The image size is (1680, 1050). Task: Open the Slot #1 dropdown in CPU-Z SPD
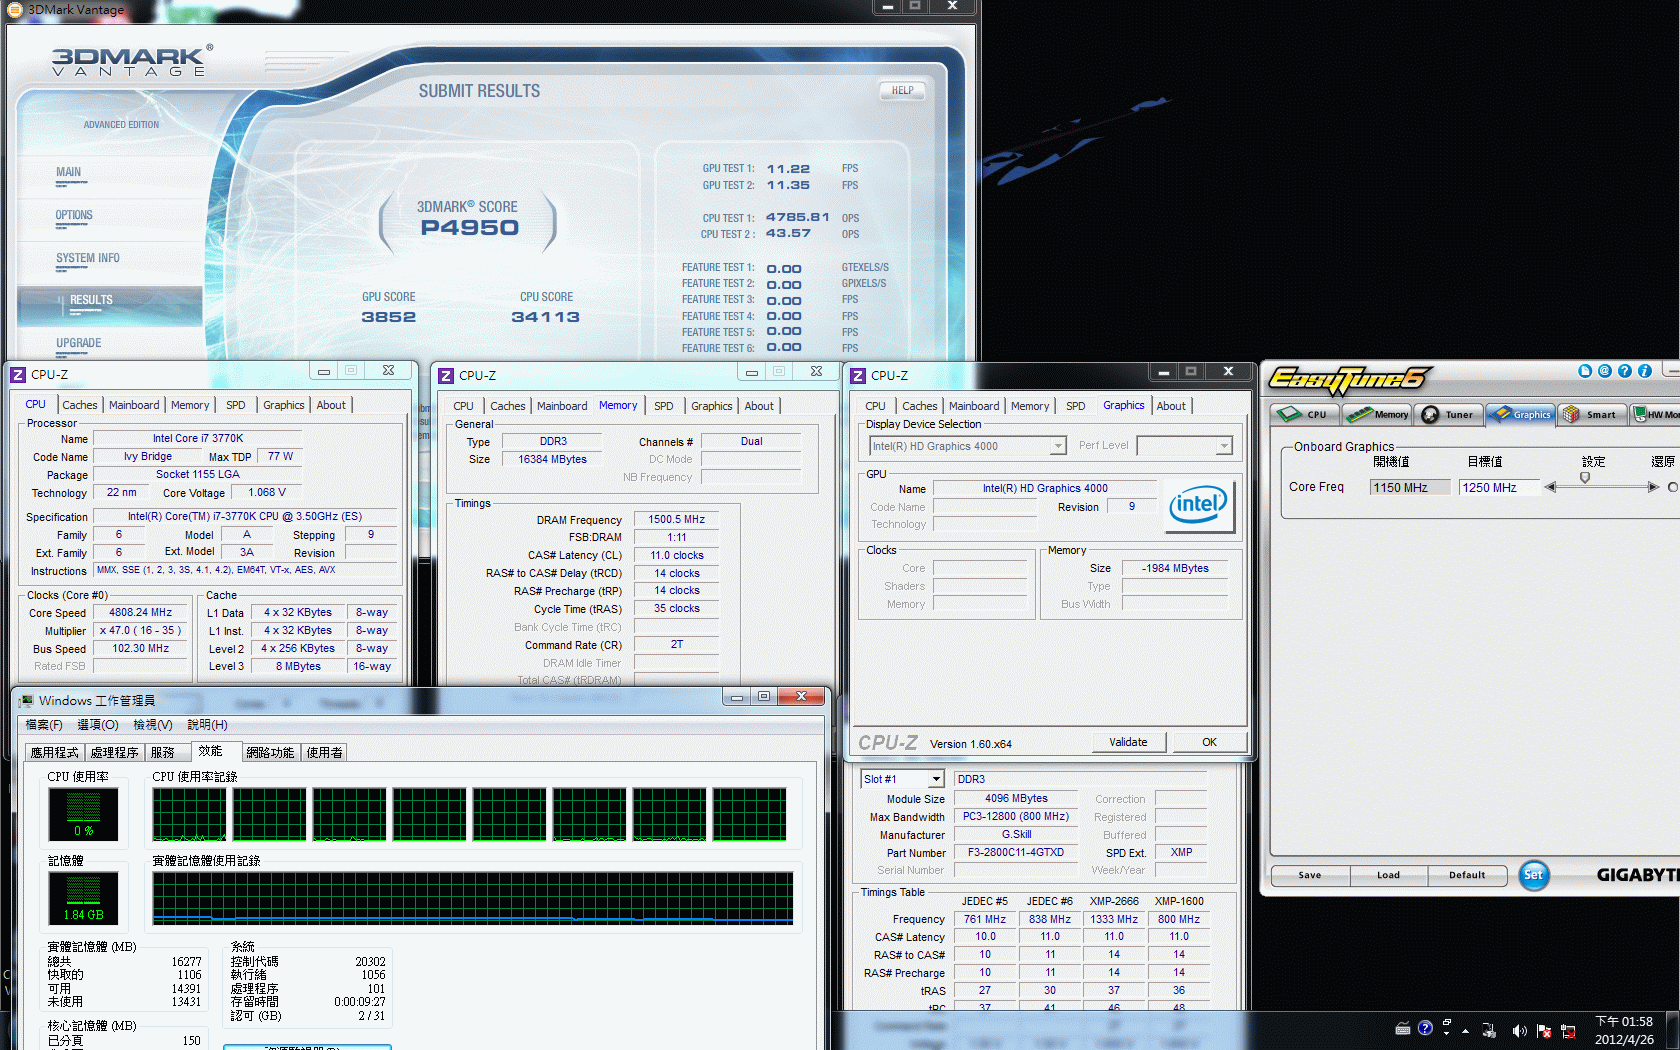[x=936, y=779]
